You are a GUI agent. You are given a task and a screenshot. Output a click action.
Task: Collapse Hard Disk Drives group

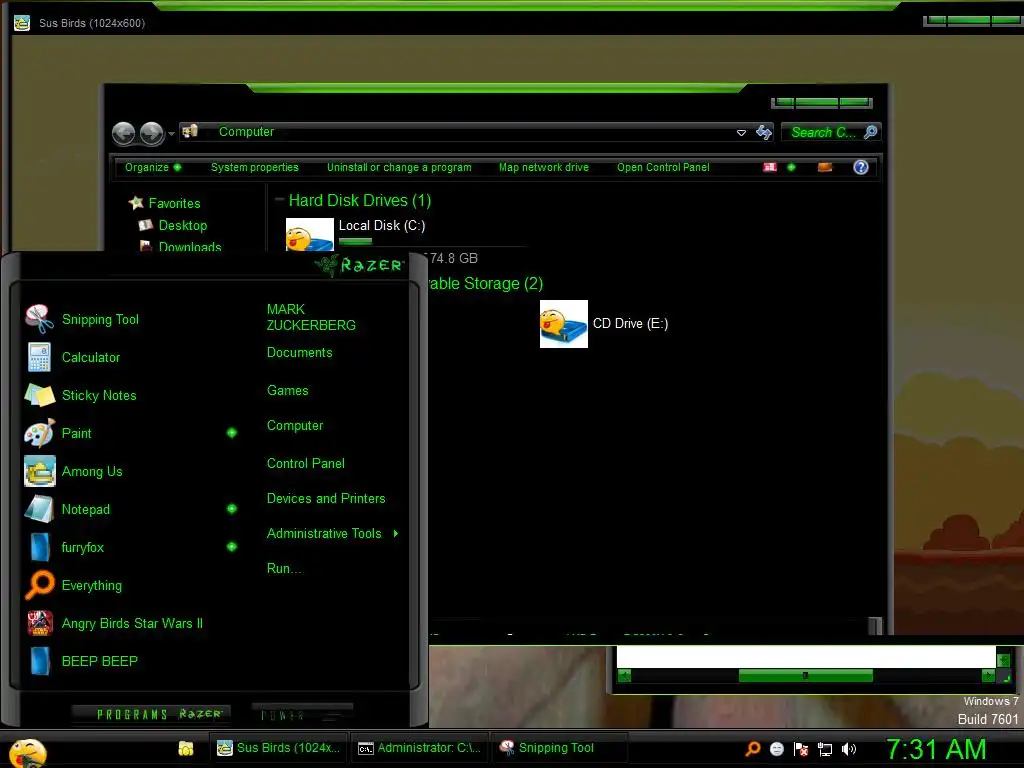(279, 199)
